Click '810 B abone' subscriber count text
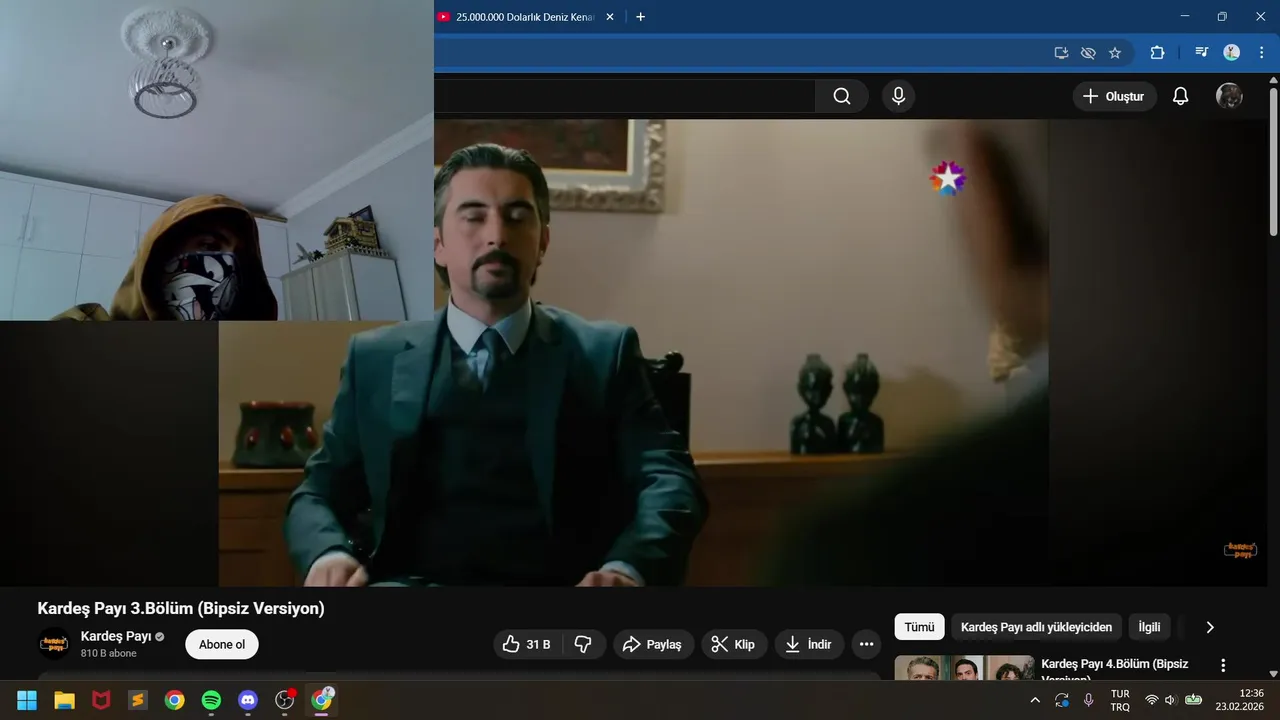1280x720 pixels. coord(109,653)
